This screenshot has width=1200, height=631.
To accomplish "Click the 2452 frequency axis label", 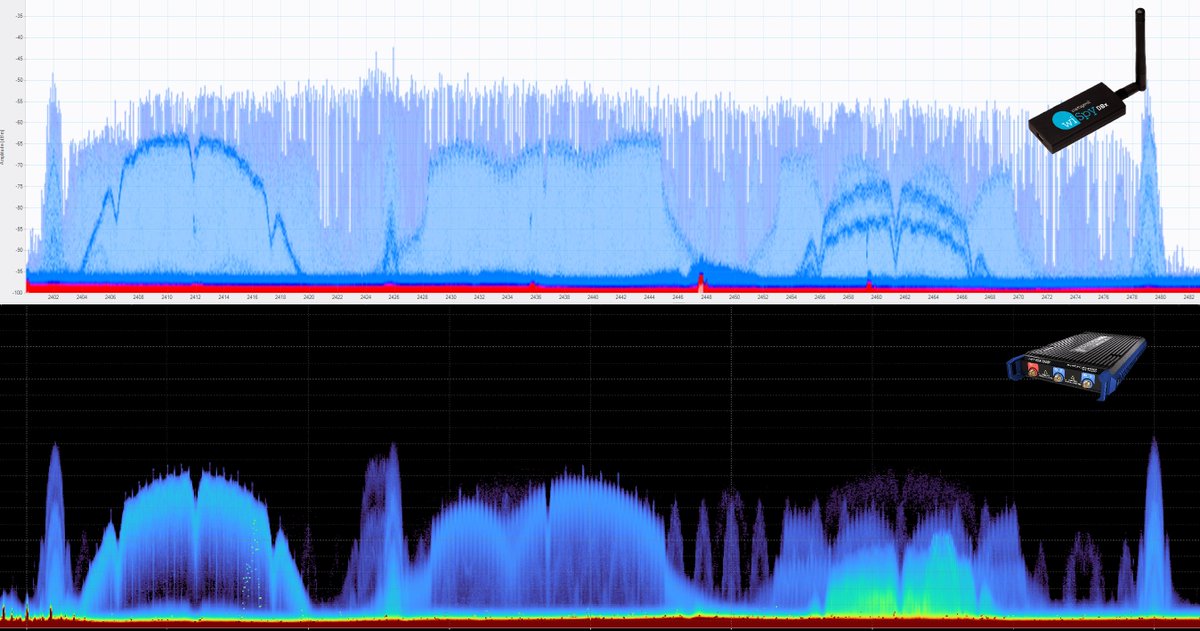I will pos(763,297).
